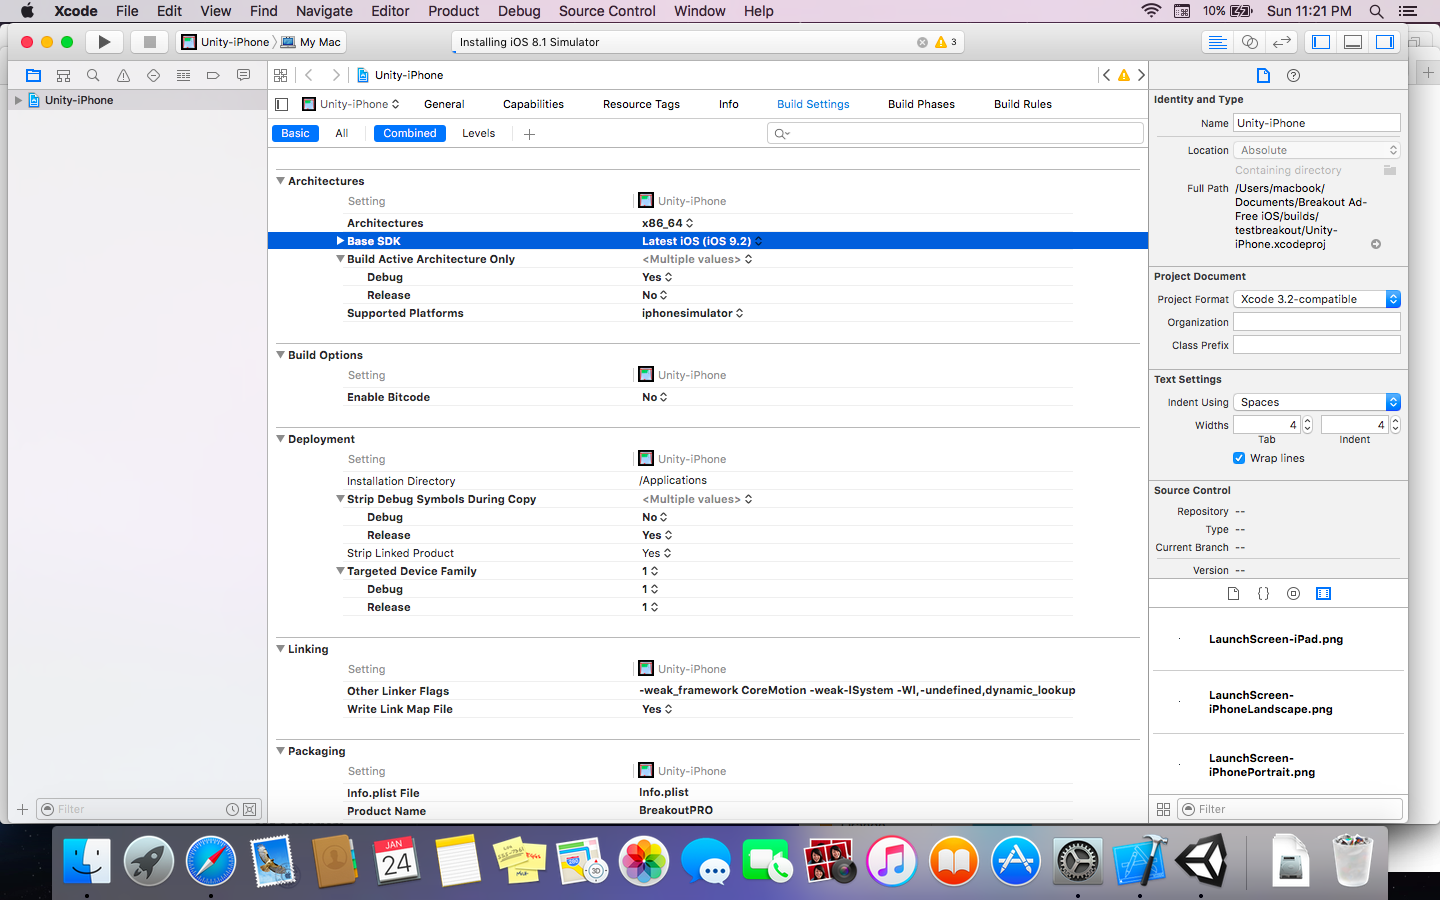Open the Source Control menu

tap(607, 11)
